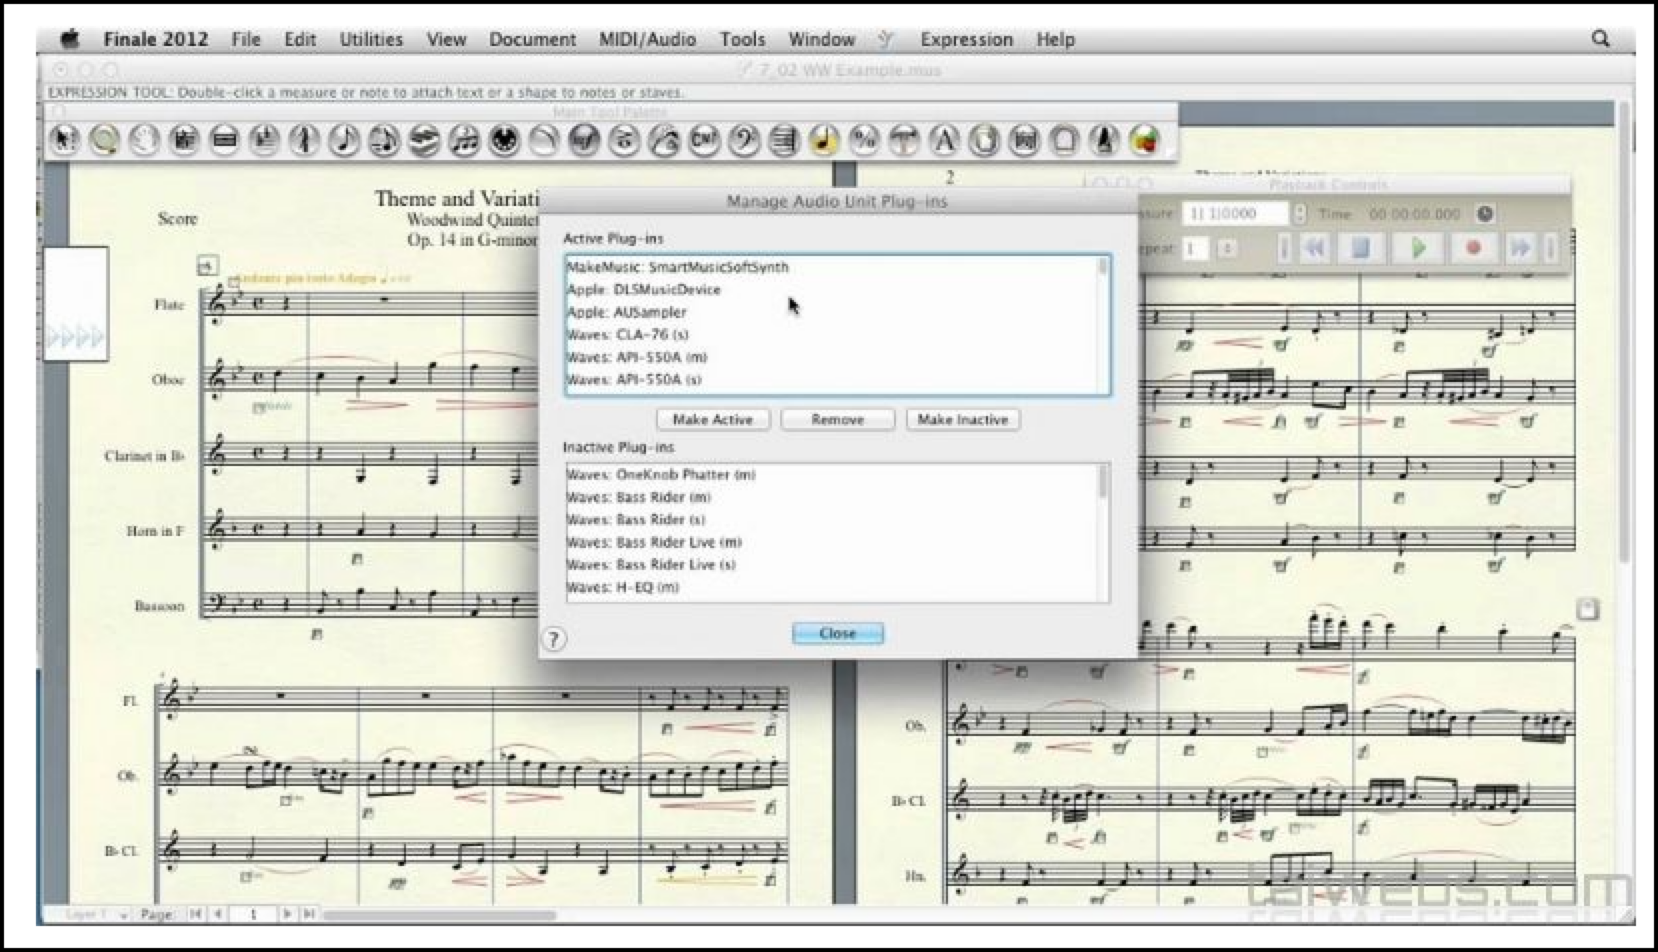1658x952 pixels.
Task: Open the Expression menu
Action: point(966,39)
